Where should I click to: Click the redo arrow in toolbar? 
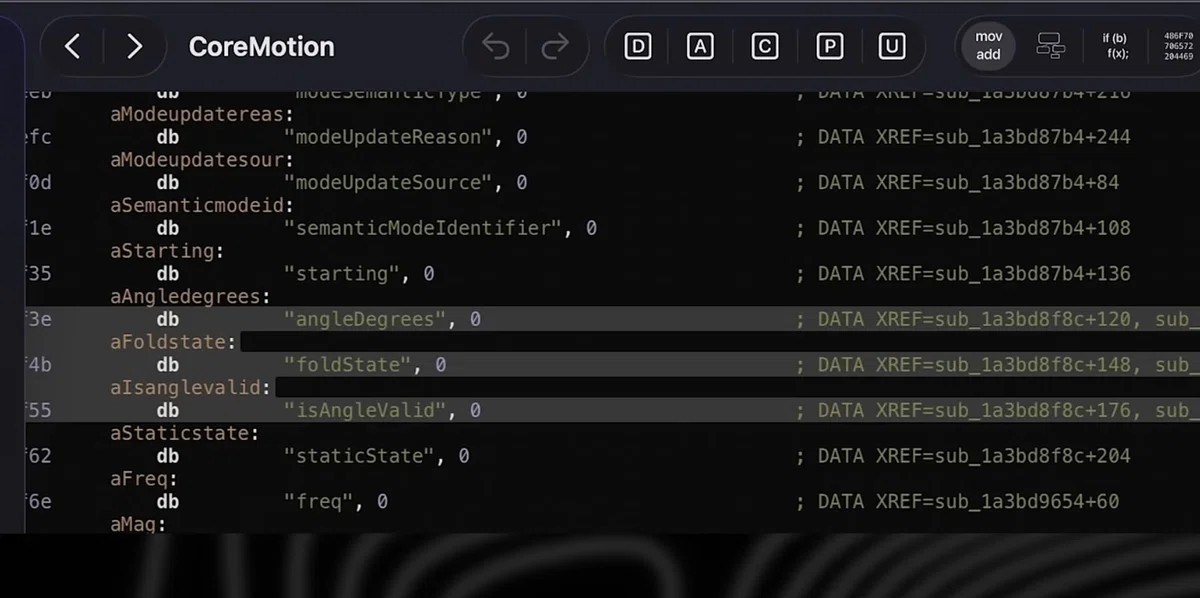(555, 46)
